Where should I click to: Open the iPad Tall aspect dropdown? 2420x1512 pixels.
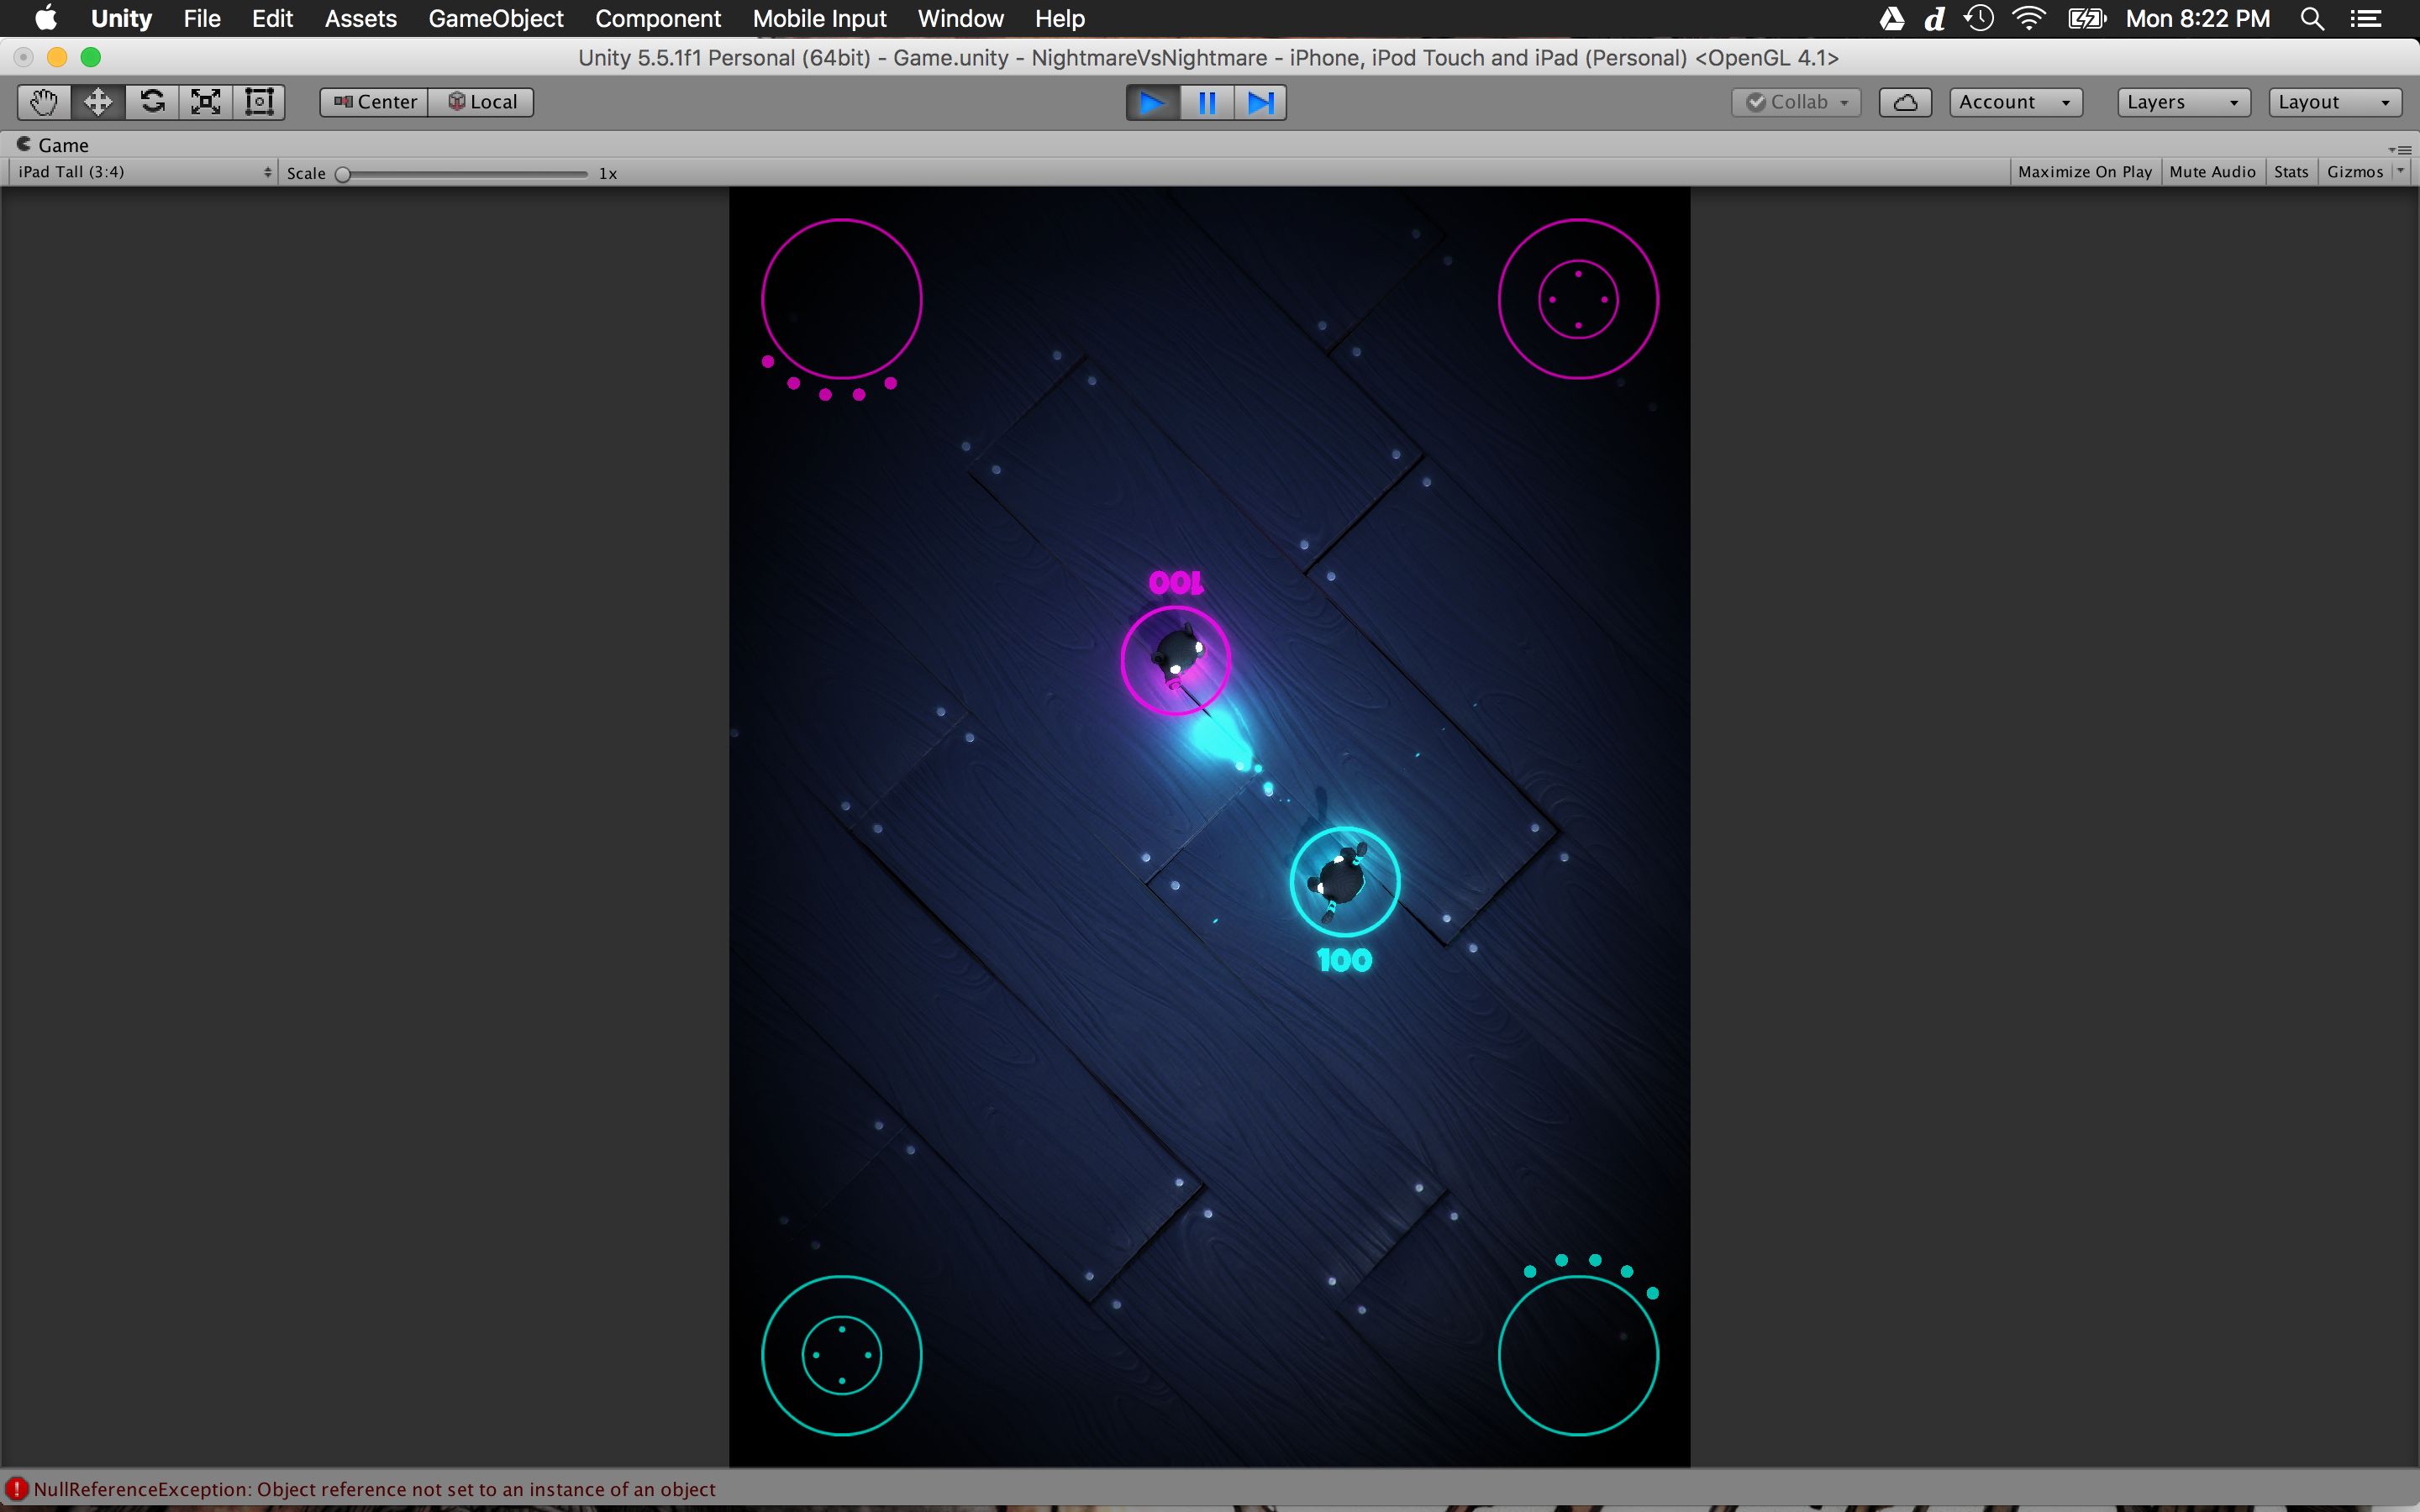click(144, 172)
